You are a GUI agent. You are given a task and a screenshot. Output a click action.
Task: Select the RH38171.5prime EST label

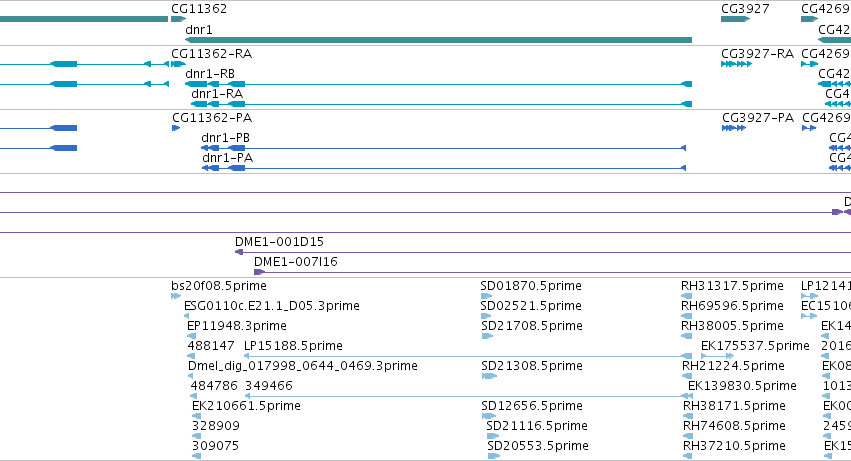click(734, 406)
